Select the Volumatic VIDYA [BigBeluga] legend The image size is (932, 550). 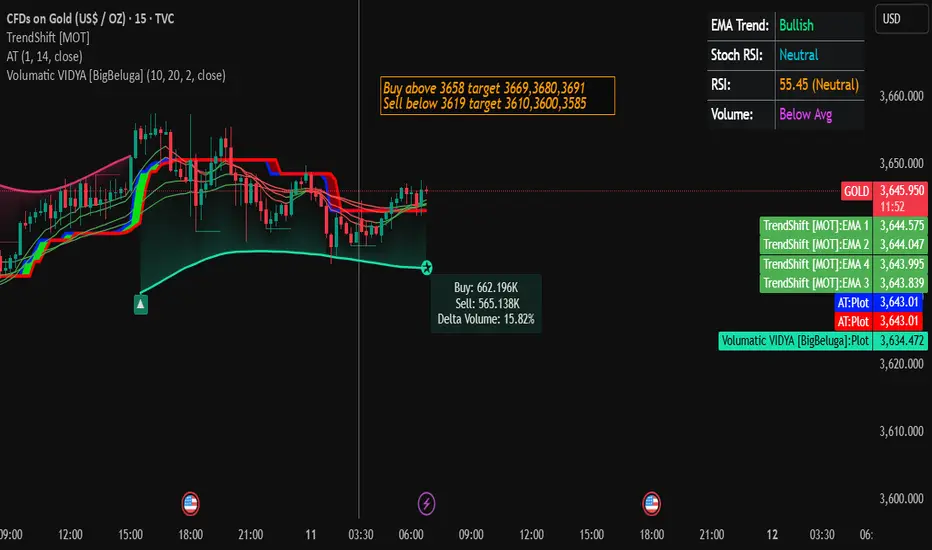[116, 76]
